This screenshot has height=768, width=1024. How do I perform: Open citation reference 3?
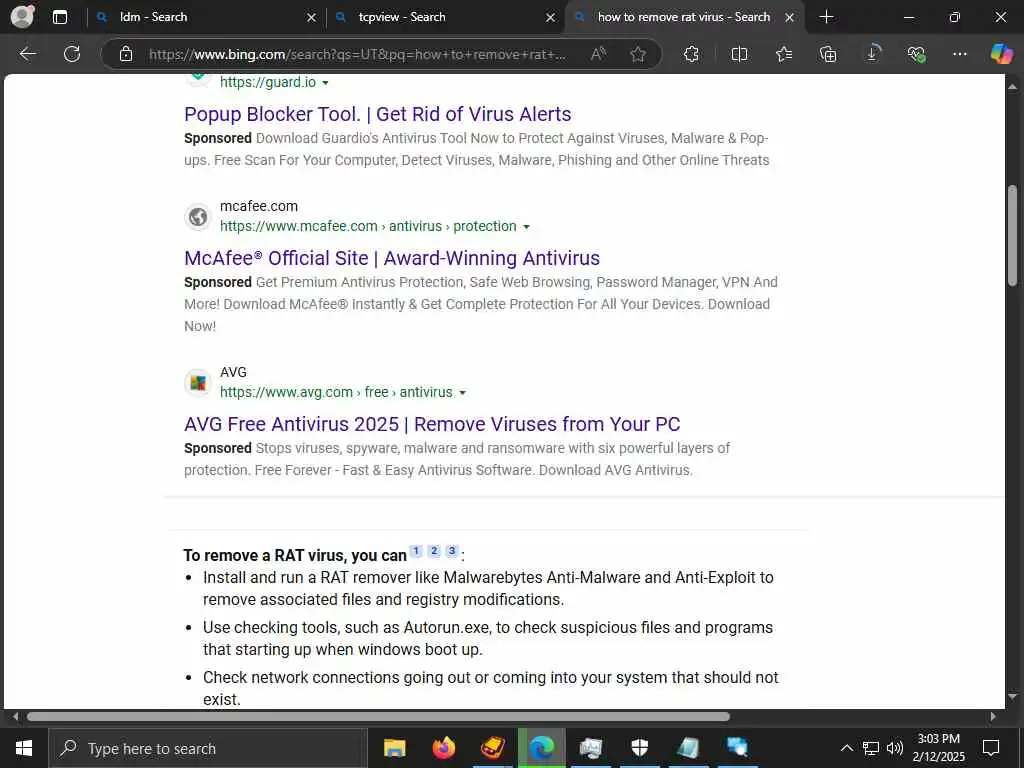coord(451,551)
